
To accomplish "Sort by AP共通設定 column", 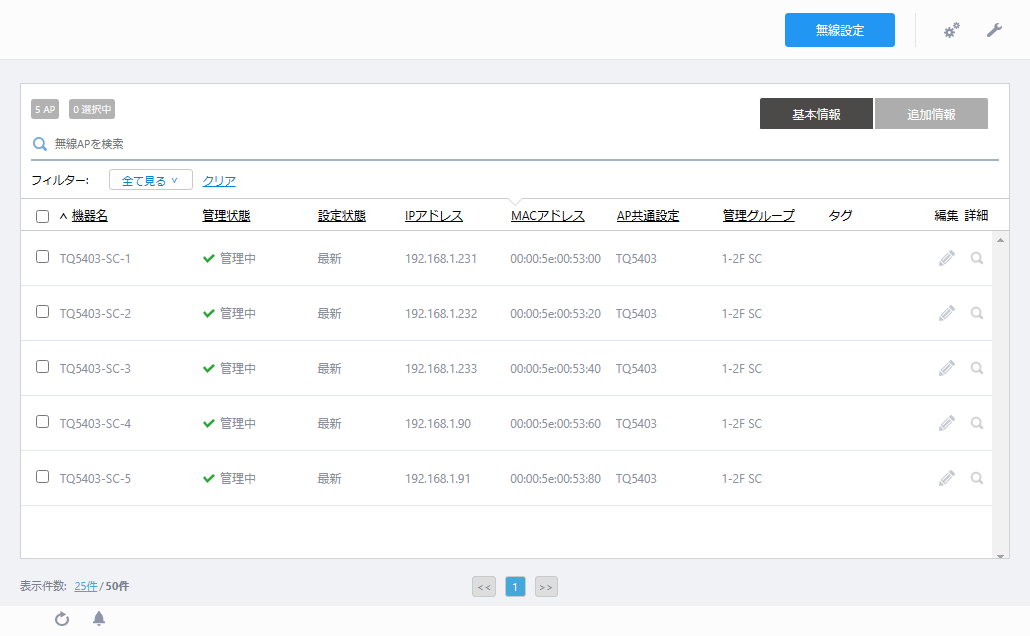I will [x=648, y=216].
